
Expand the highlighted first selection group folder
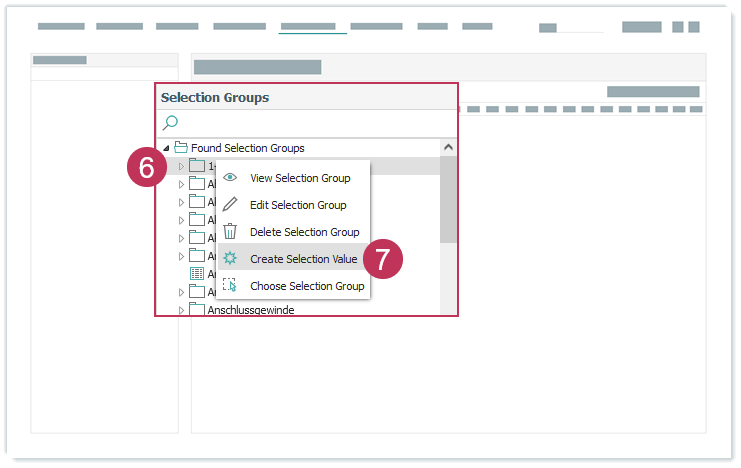coord(181,166)
